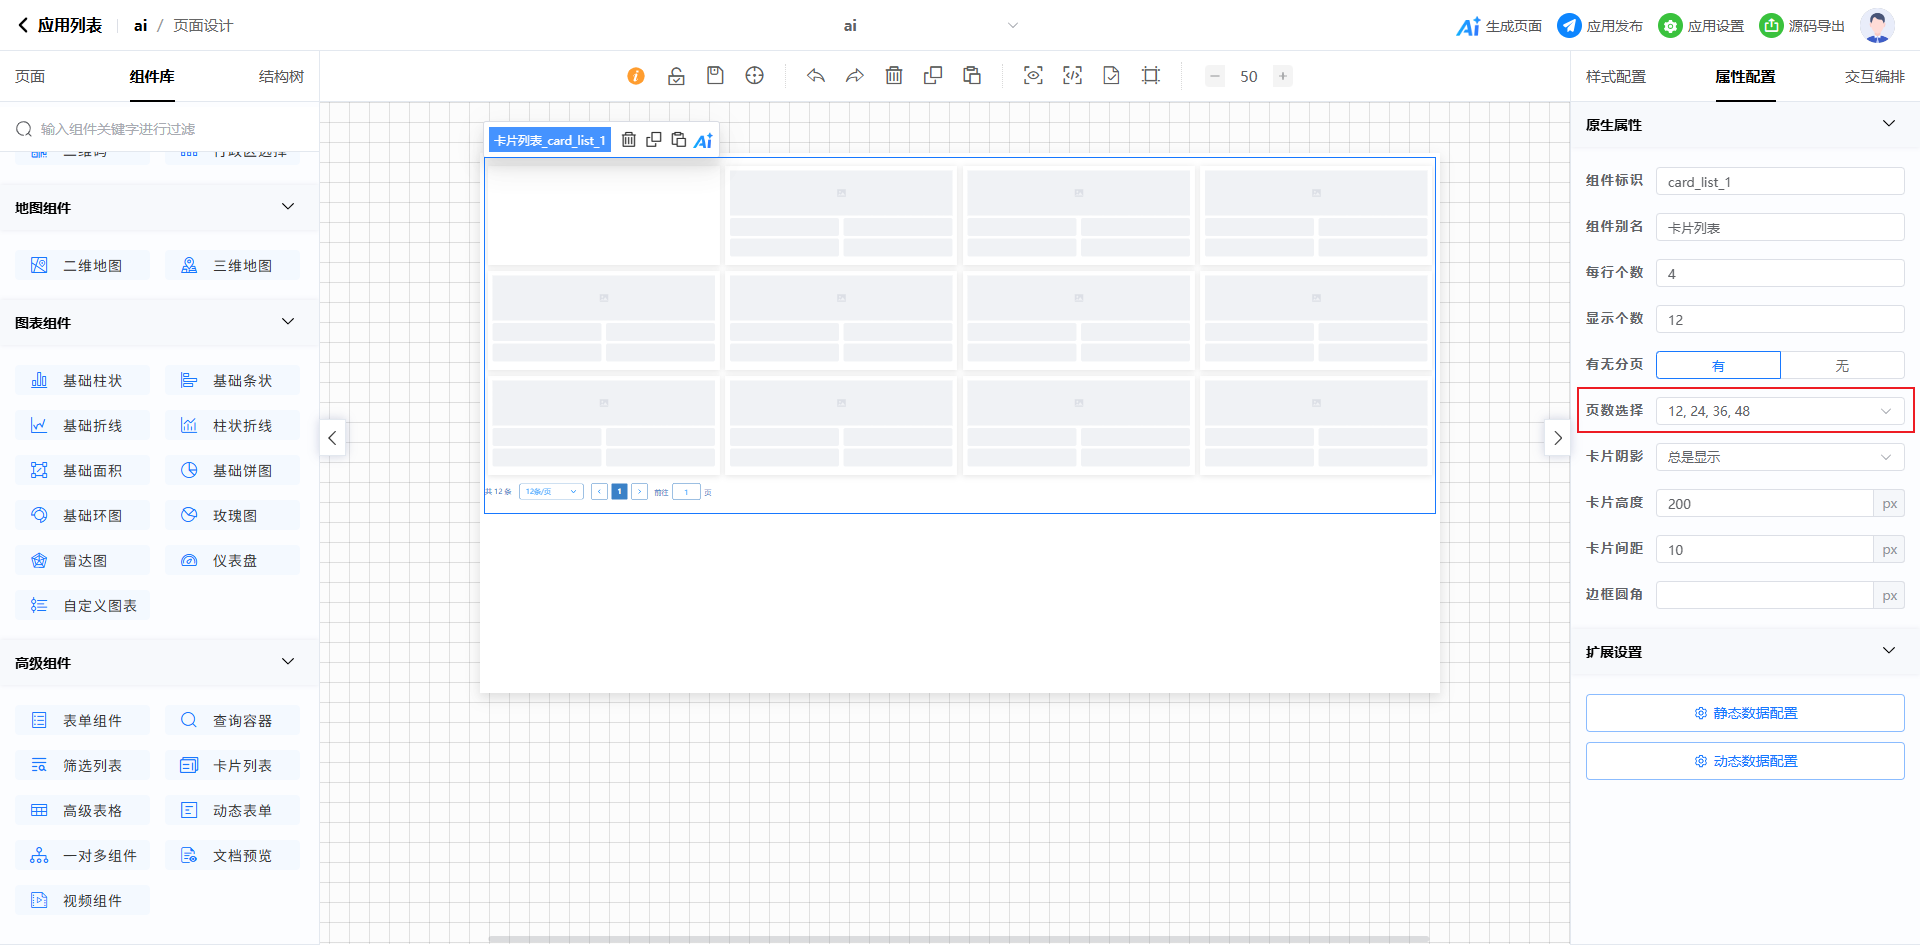The image size is (1920, 945).
Task: Click the canvas crop frame icon
Action: coord(1151,76)
